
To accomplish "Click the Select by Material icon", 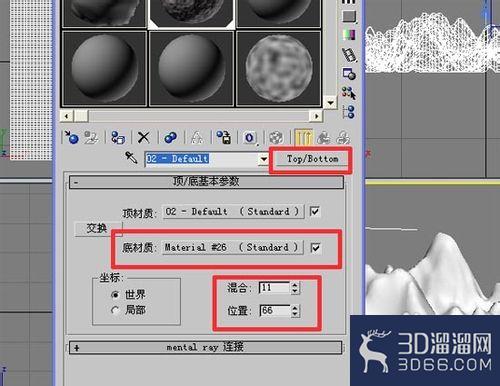I will [x=349, y=93].
